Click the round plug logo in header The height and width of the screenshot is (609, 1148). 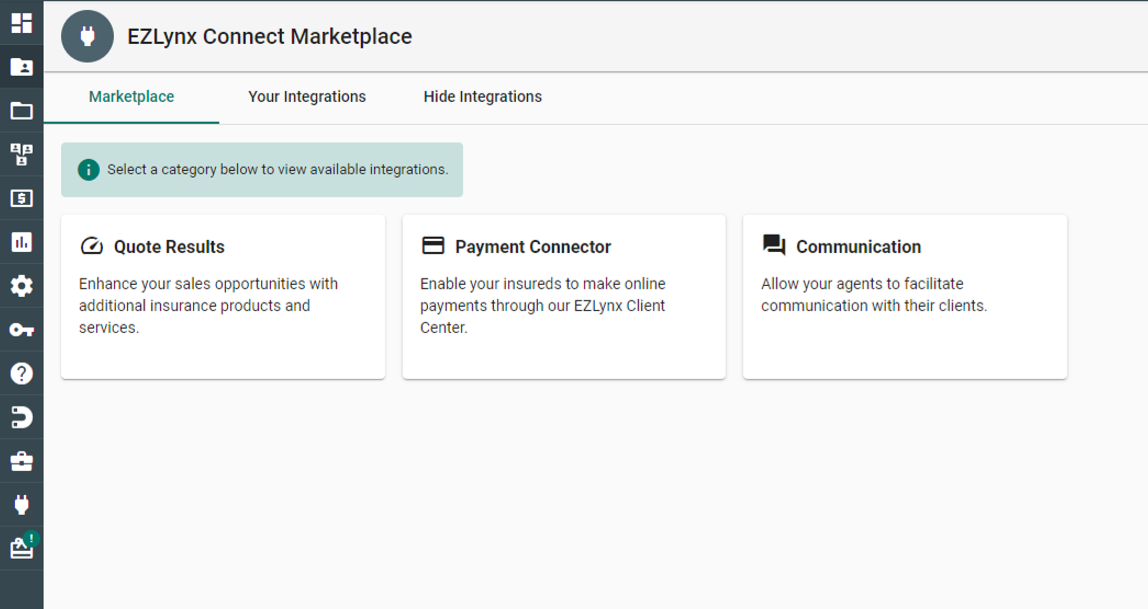pos(87,36)
